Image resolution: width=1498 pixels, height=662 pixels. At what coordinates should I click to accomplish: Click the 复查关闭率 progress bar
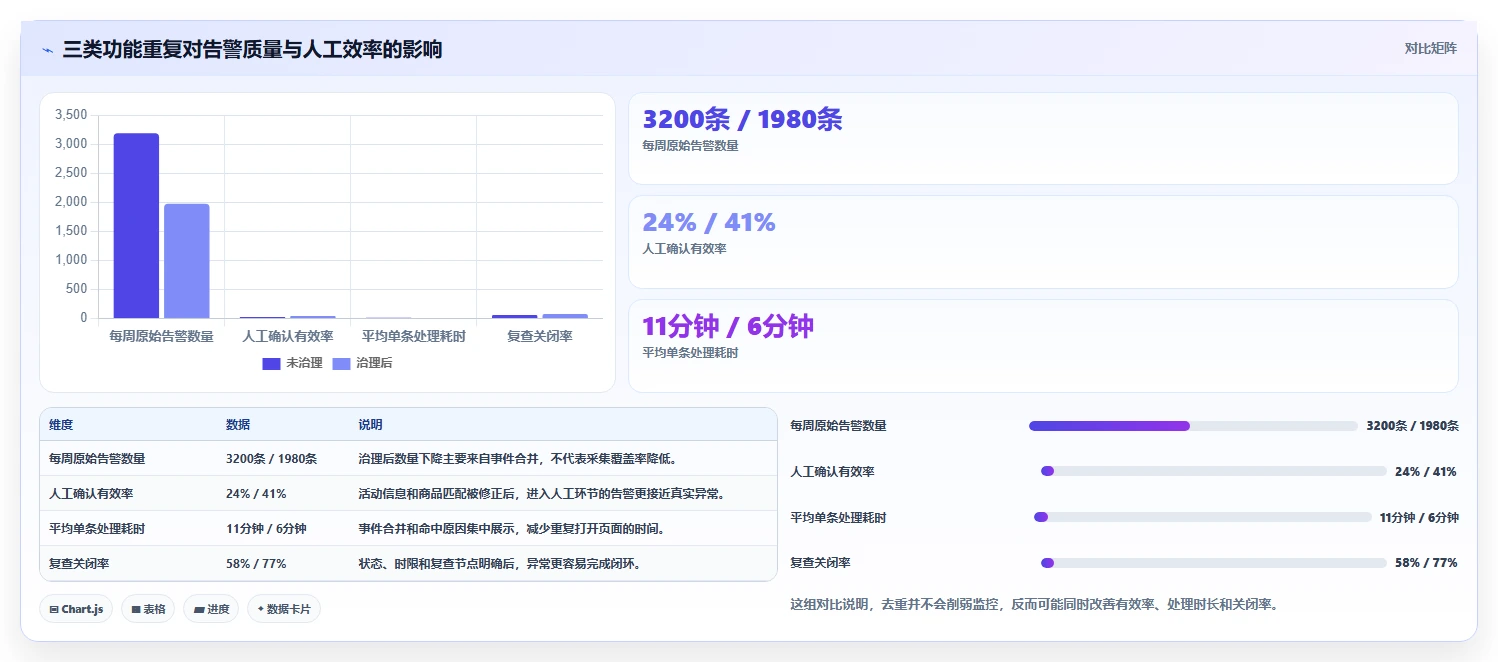point(1214,563)
